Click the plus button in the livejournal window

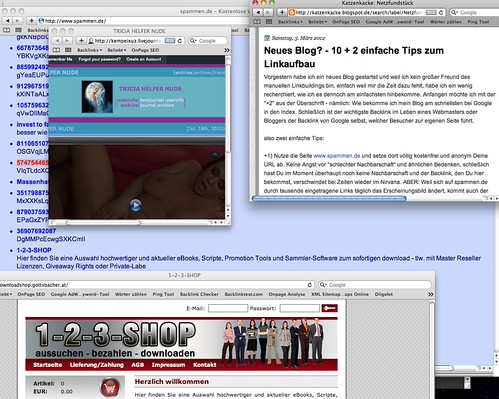pos(81,41)
